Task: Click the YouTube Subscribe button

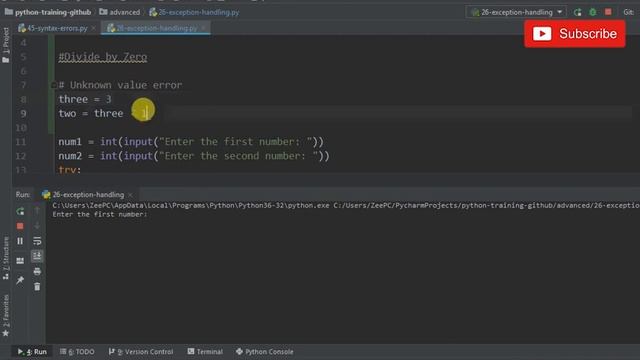Action: pos(575,34)
